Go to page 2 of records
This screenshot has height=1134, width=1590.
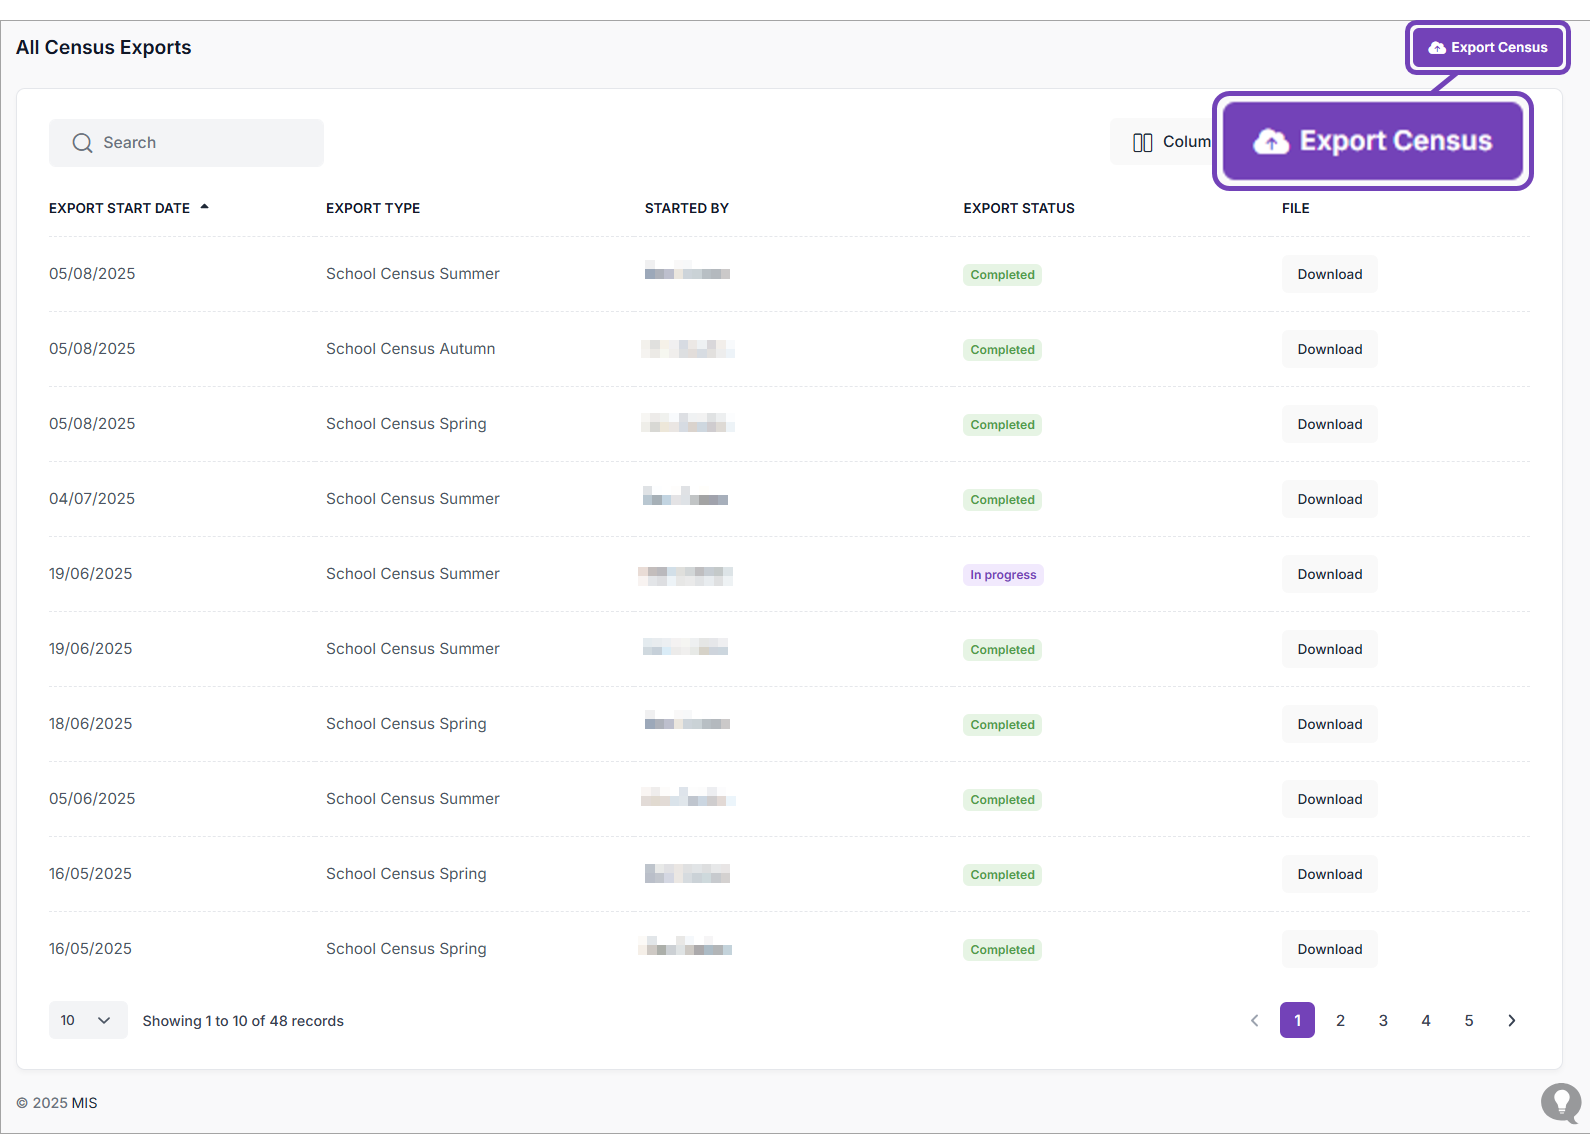[1340, 1020]
